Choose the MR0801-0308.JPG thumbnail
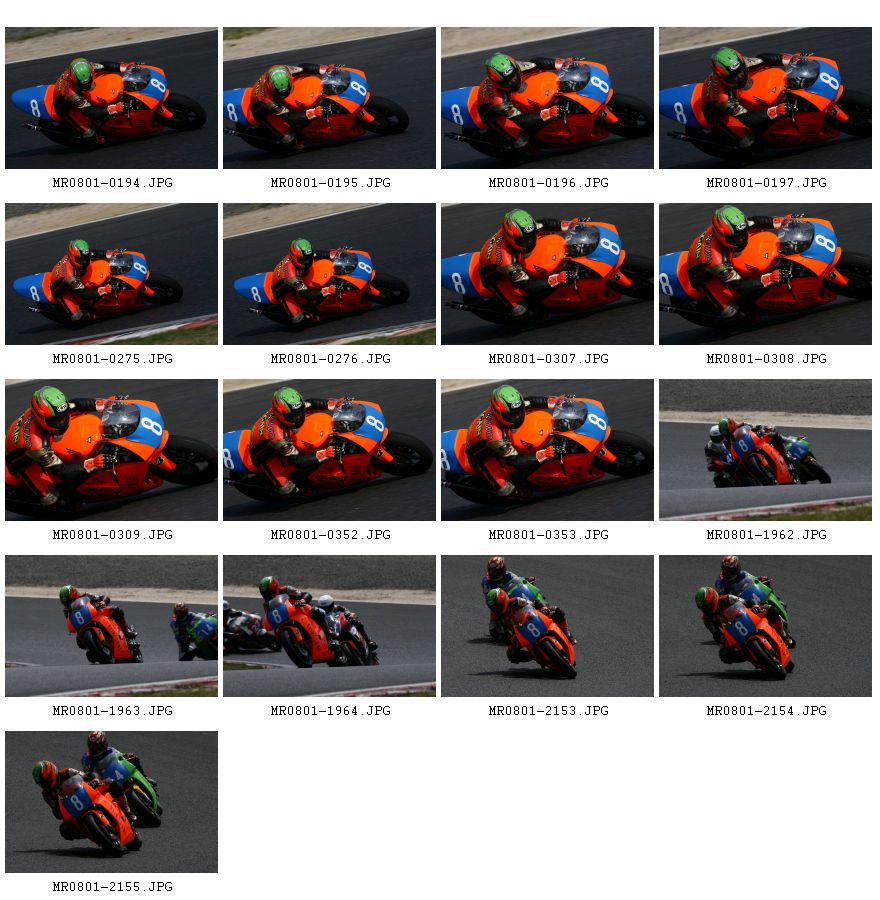Viewport: 880px width, 900px height. point(765,274)
